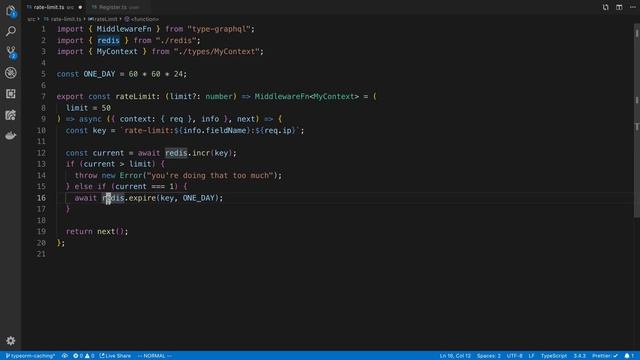
Task: Click the open changes icon at editor top right
Action: point(605,7)
